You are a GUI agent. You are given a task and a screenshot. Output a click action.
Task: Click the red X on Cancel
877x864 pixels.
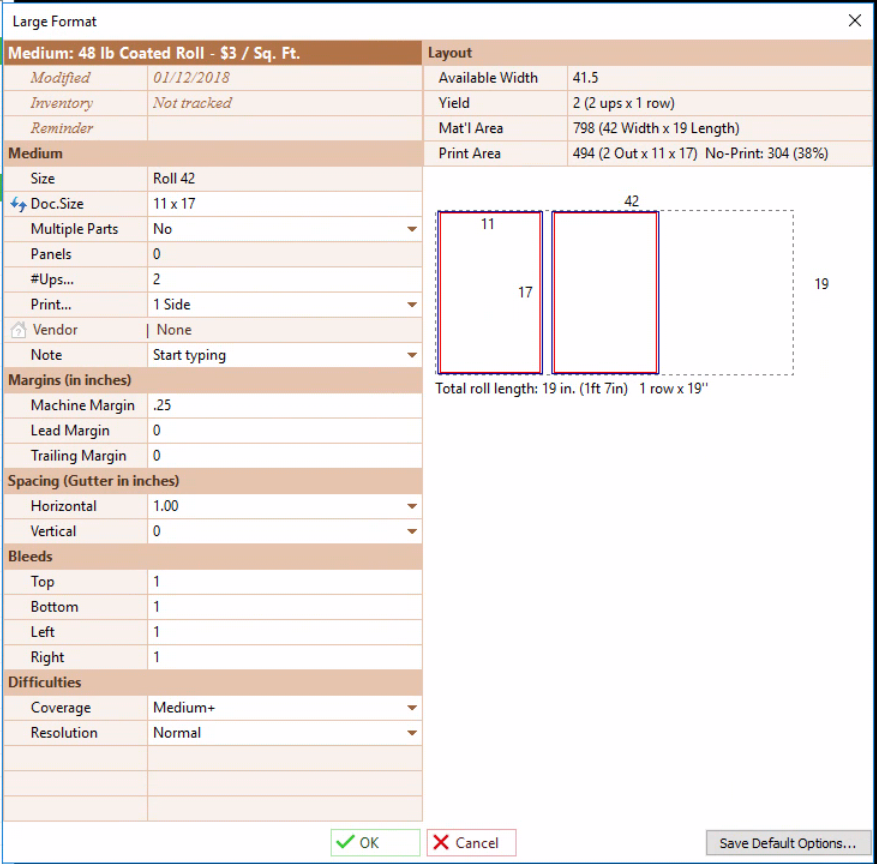[441, 843]
